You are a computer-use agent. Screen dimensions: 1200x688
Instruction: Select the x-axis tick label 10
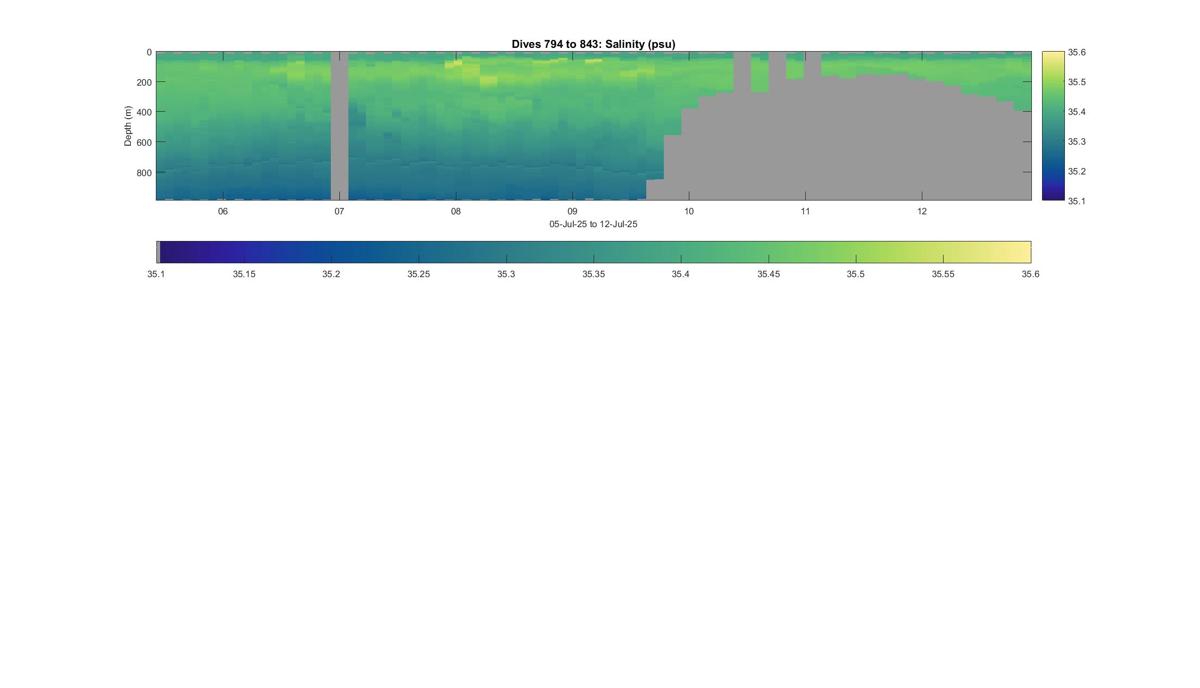click(x=689, y=211)
